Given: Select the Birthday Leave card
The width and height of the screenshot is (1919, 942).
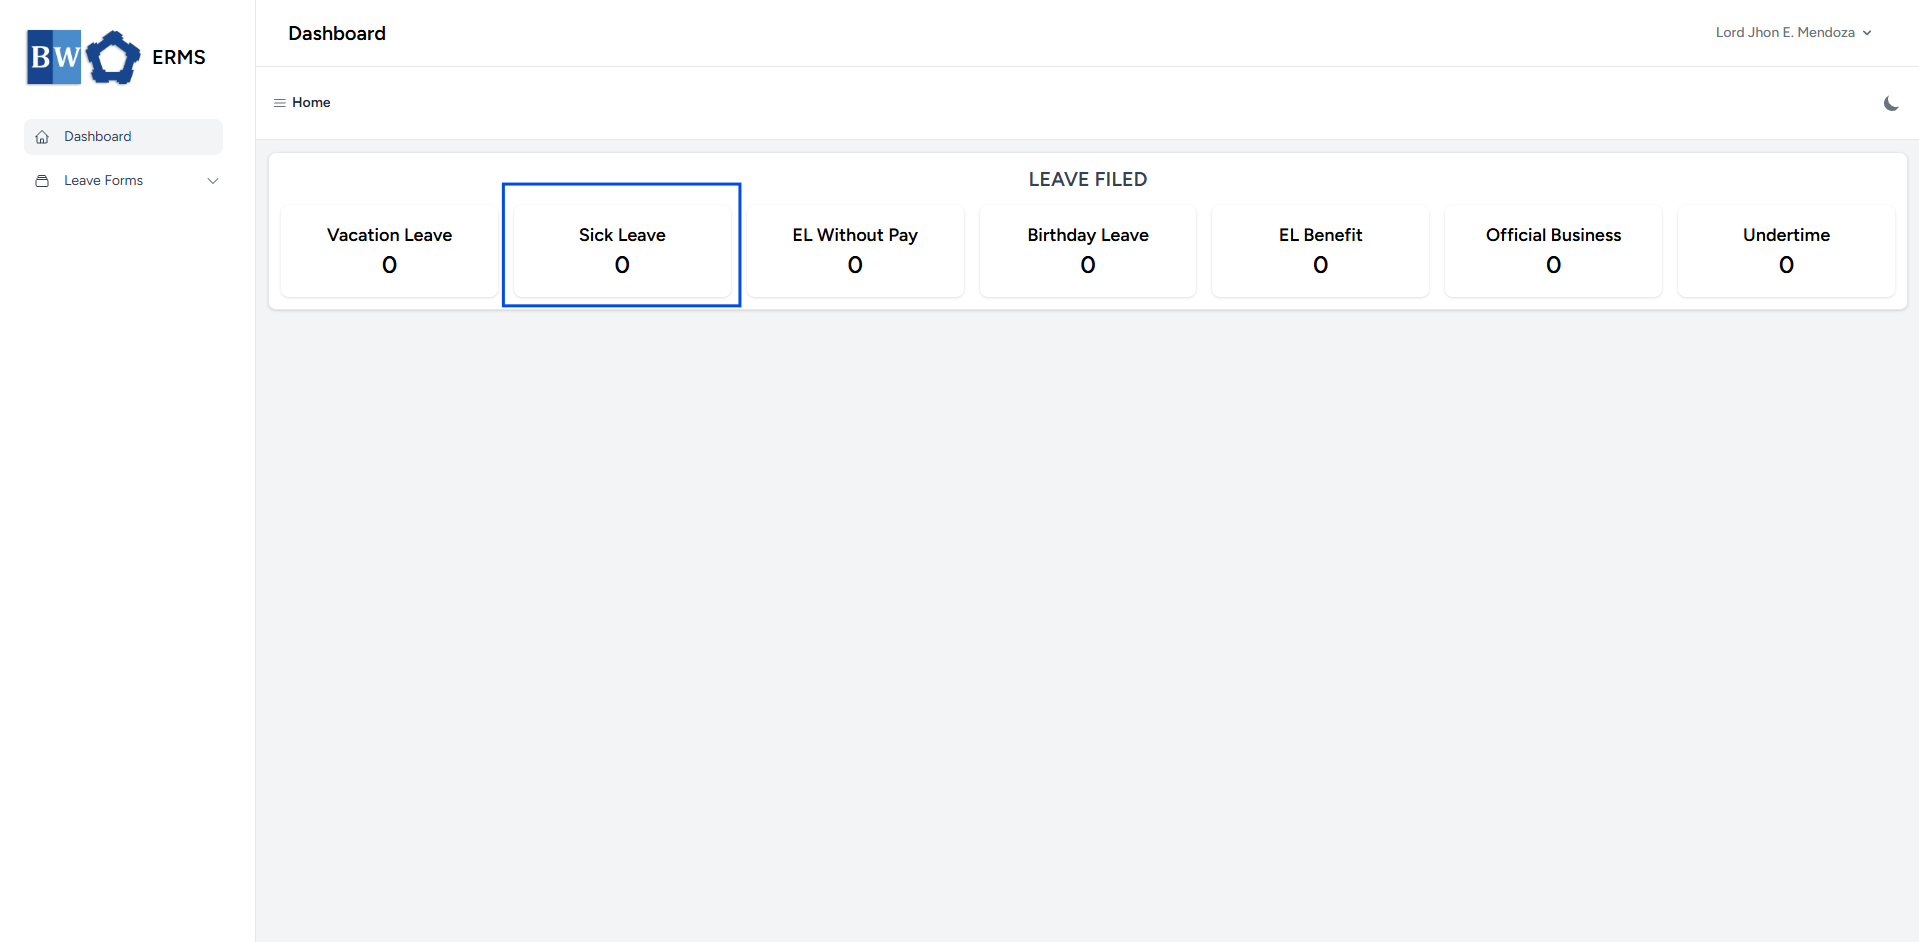Looking at the screenshot, I should tap(1088, 250).
